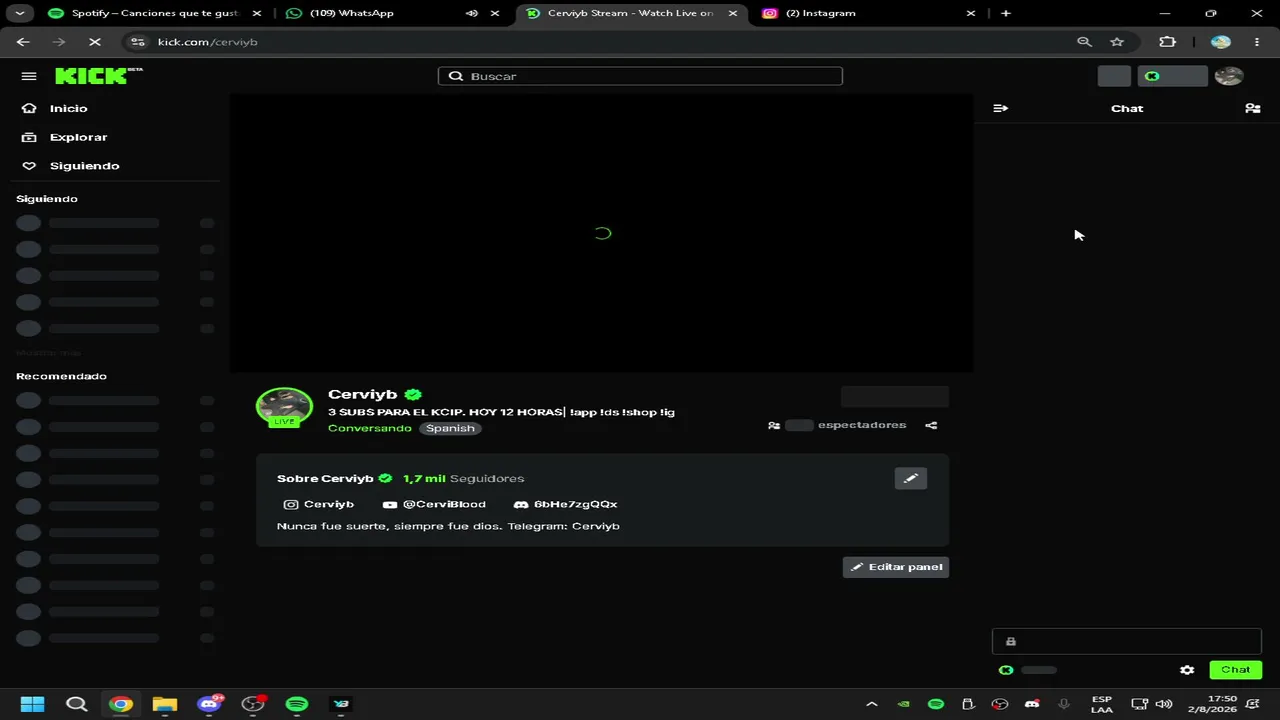Toggle the microphone tray icon

pyautogui.click(x=1064, y=704)
